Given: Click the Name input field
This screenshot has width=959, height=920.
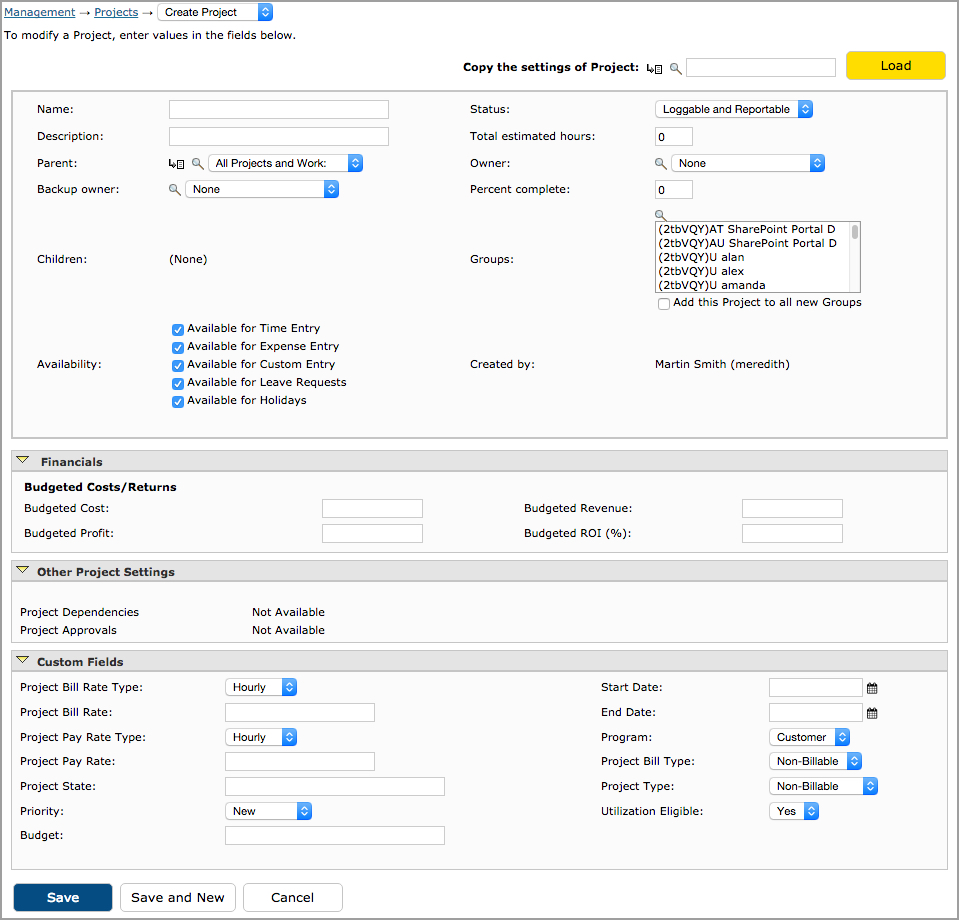Looking at the screenshot, I should [x=279, y=109].
